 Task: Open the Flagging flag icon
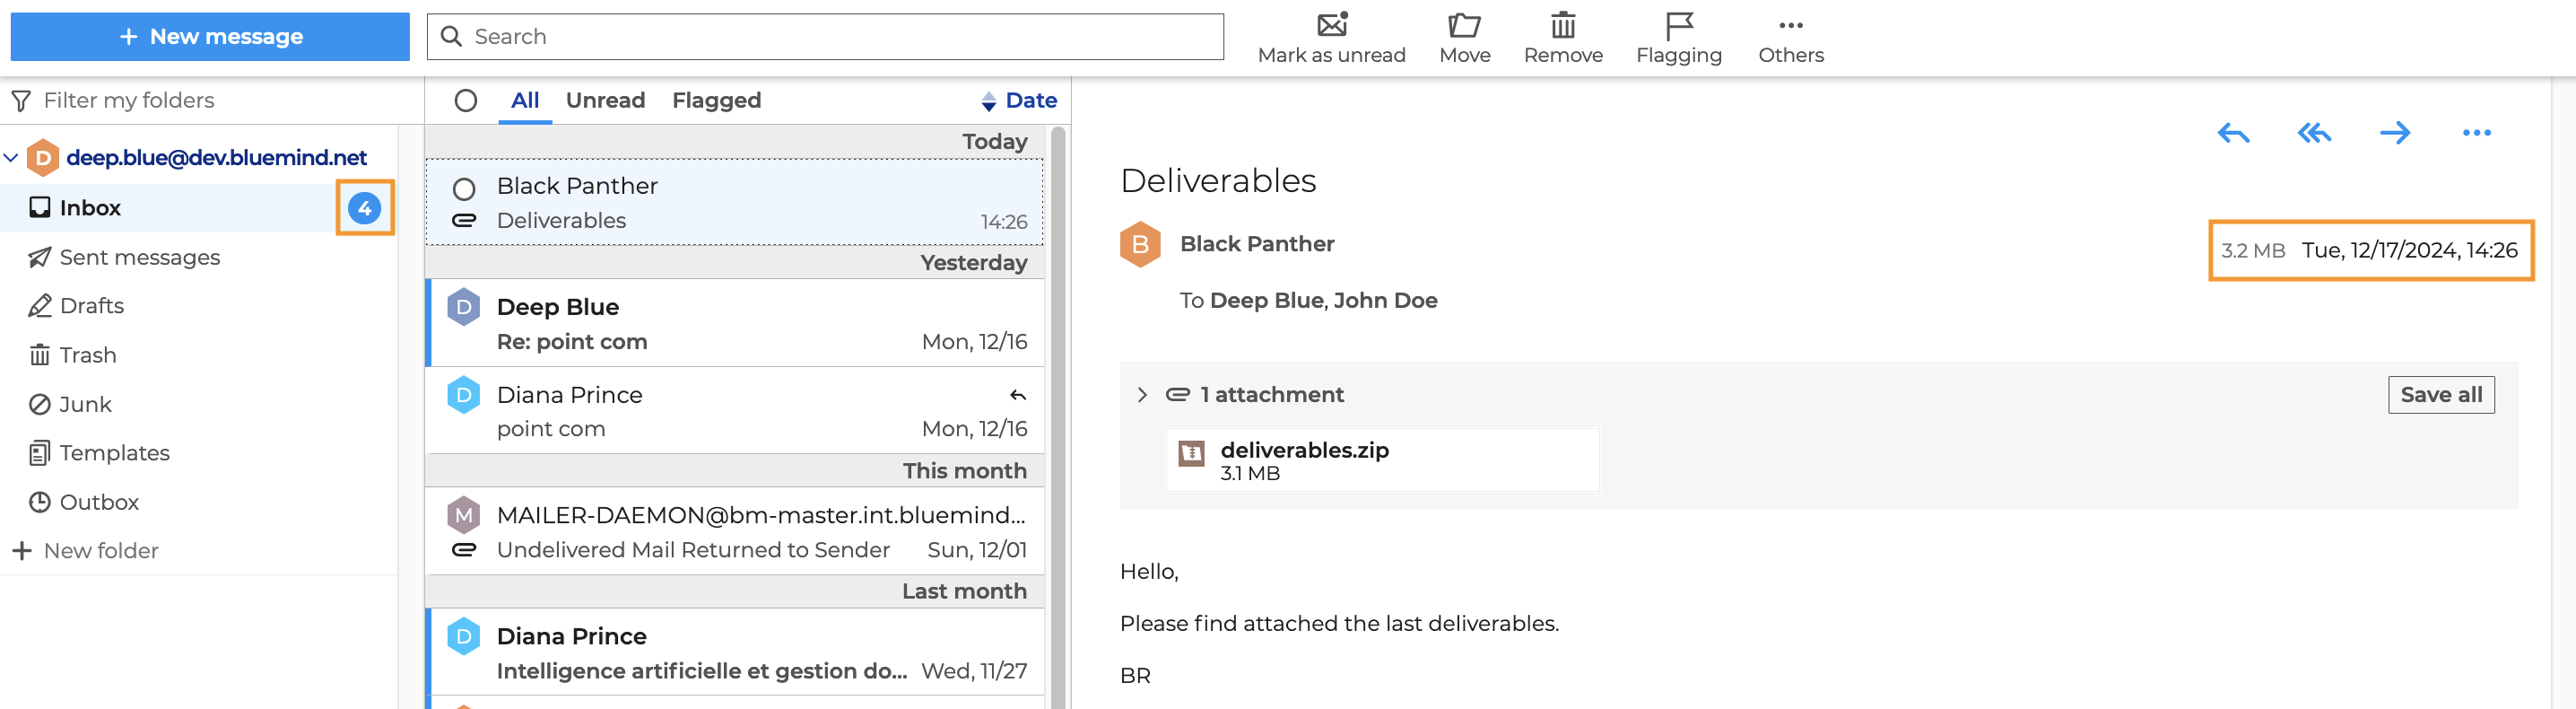(1678, 25)
